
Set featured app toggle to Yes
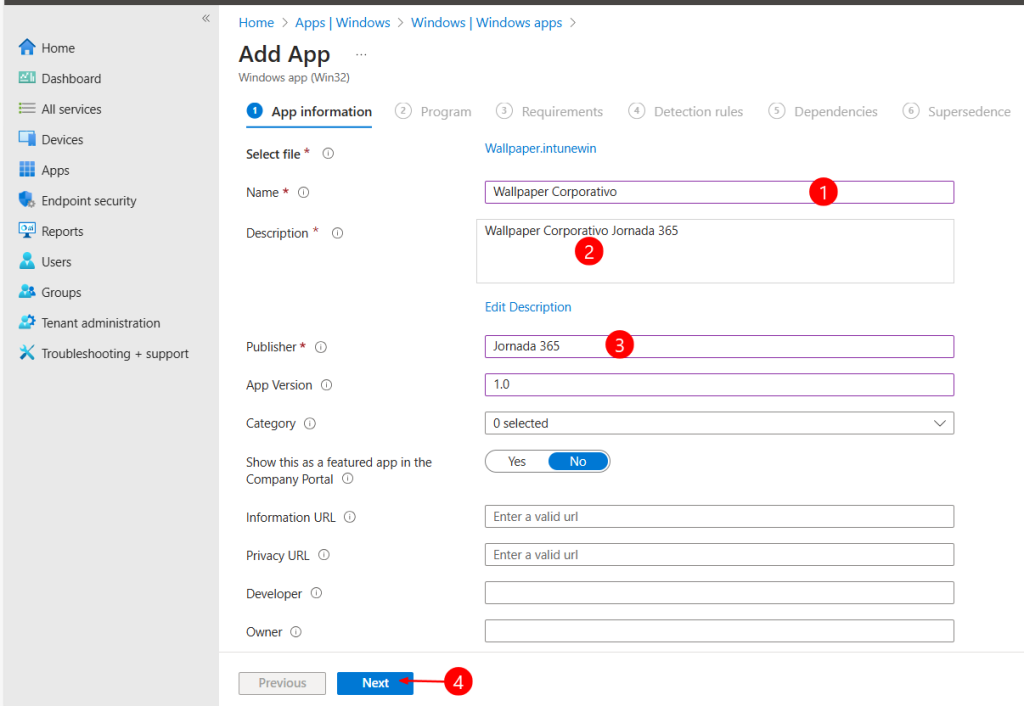(x=517, y=461)
